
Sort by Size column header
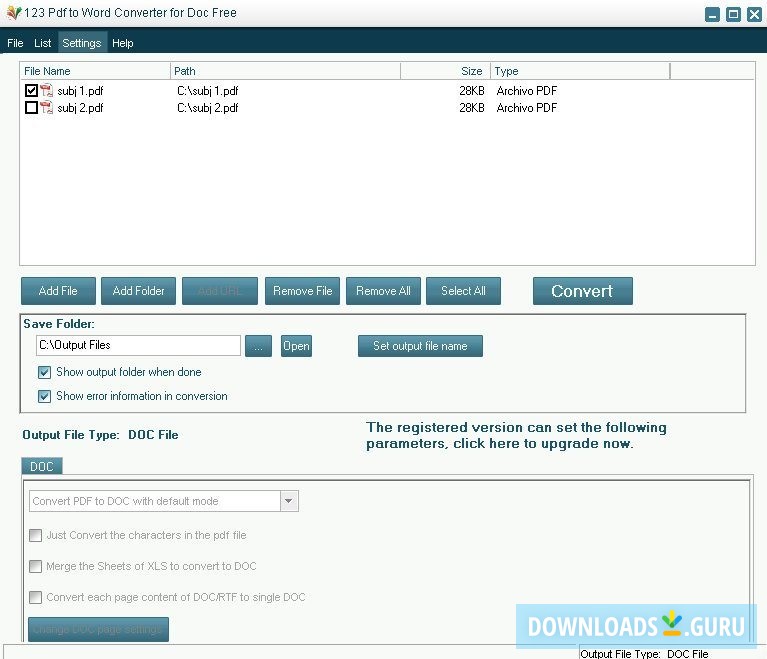pos(446,71)
